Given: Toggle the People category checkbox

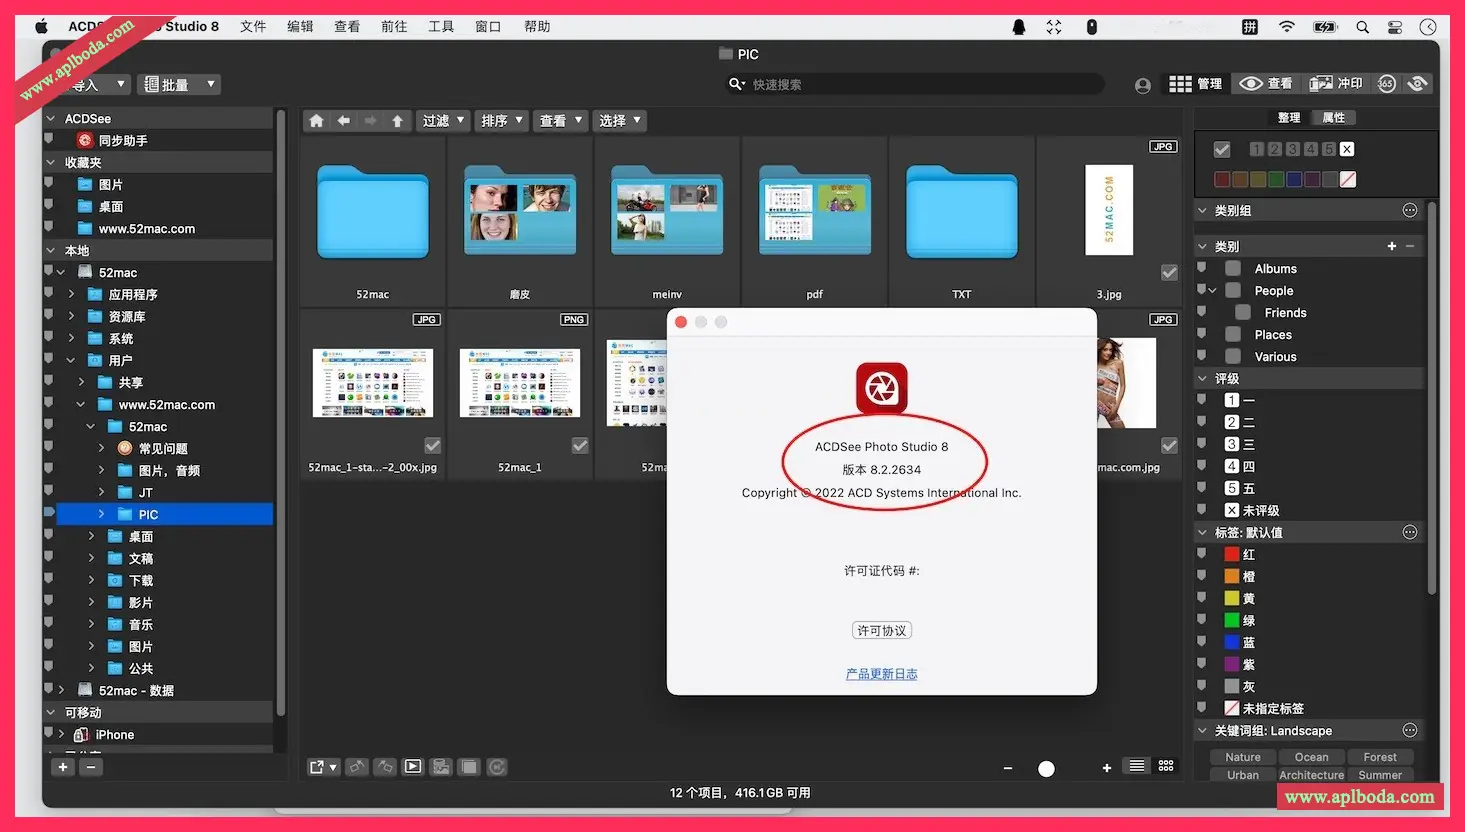Looking at the screenshot, I should click(1234, 290).
